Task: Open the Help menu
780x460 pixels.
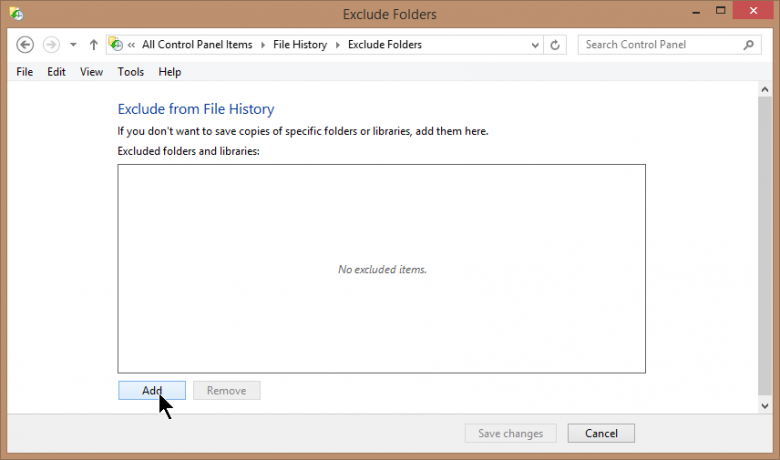Action: point(170,72)
